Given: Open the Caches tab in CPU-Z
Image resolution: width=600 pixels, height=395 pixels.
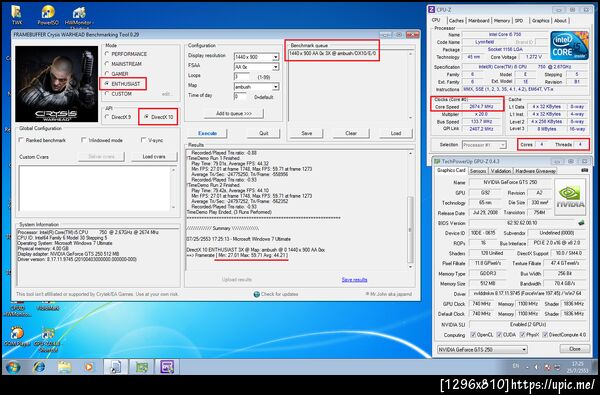Looking at the screenshot, I should pyautogui.click(x=456, y=21).
